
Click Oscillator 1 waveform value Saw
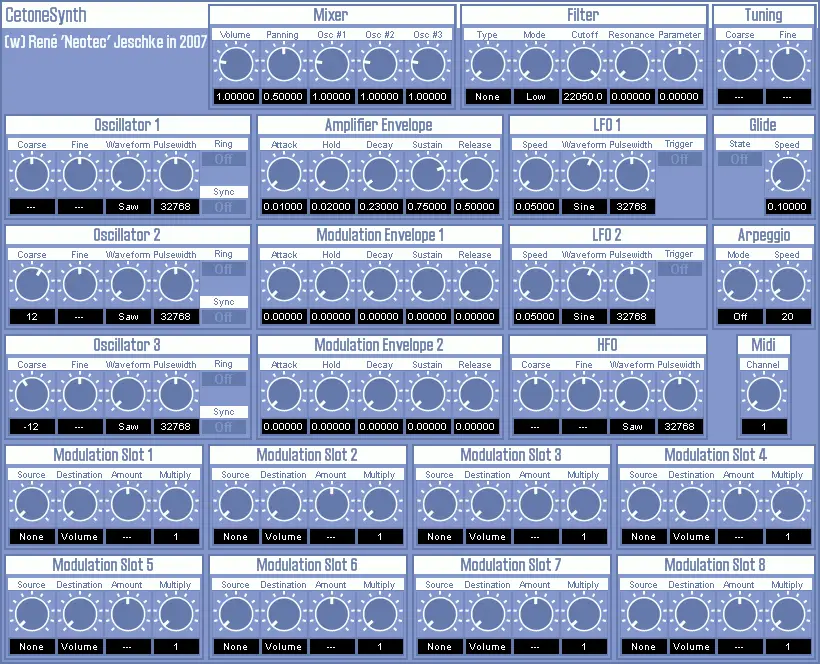[x=128, y=207]
